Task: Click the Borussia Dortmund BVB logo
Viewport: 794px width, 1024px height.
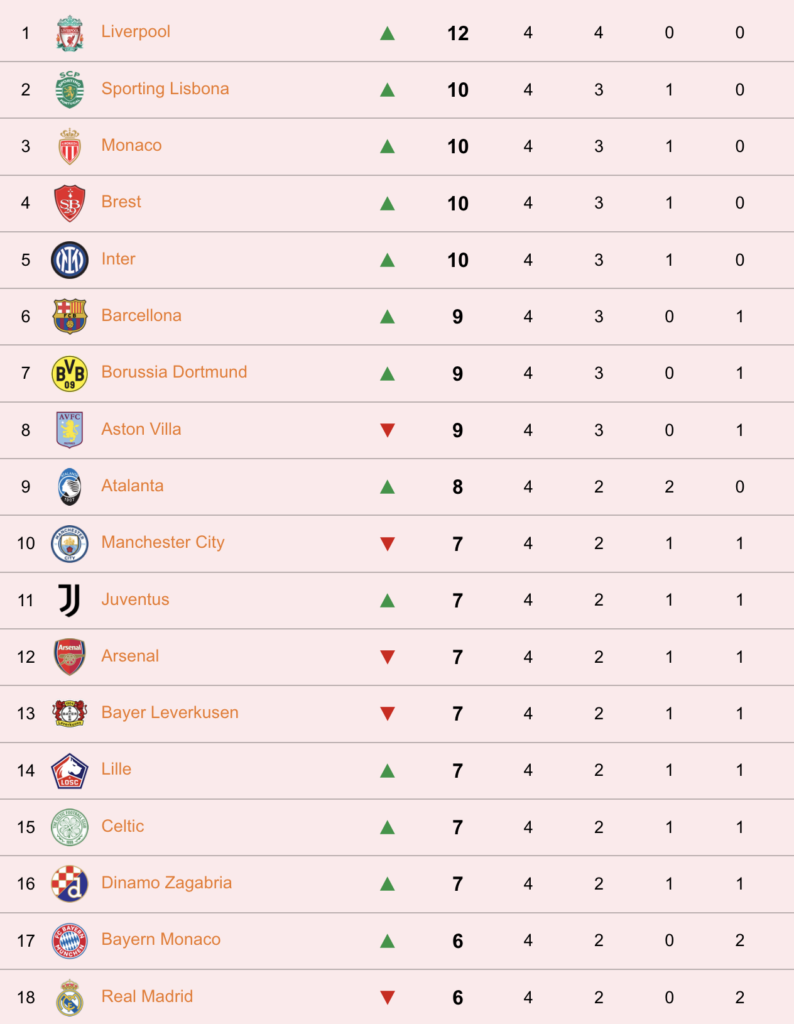Action: pos(69,374)
